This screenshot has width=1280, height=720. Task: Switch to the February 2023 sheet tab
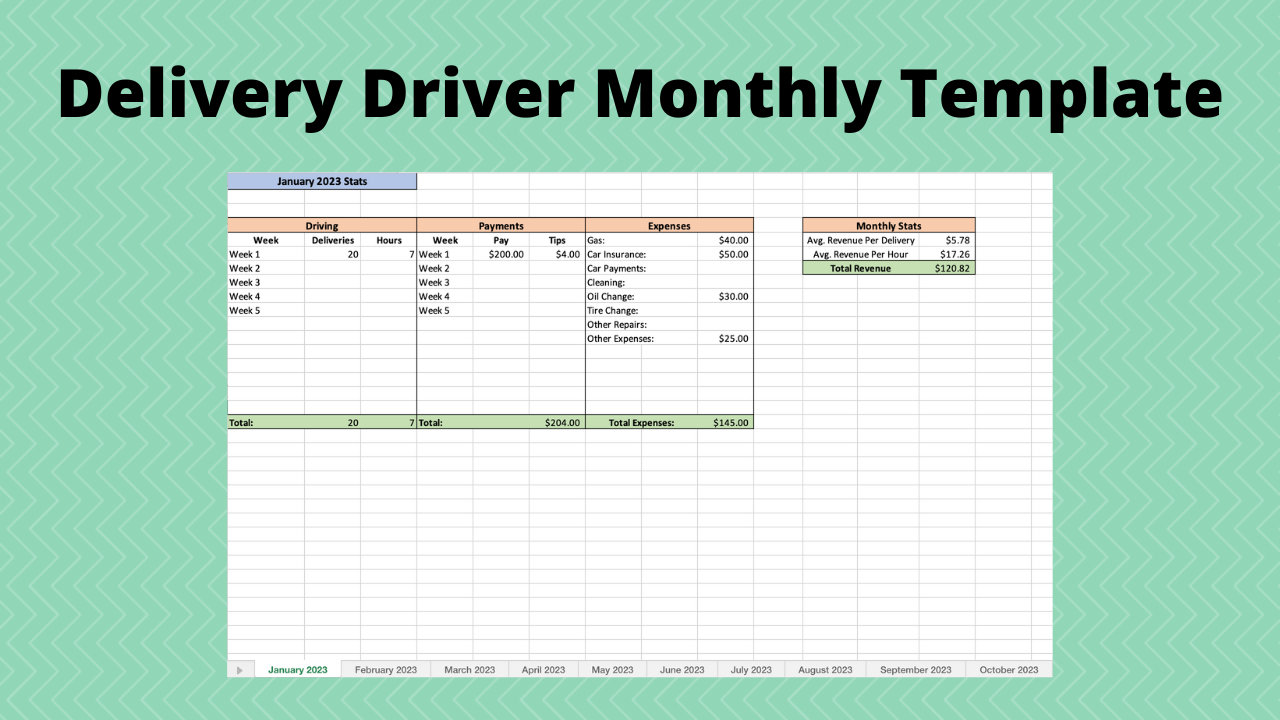point(385,669)
